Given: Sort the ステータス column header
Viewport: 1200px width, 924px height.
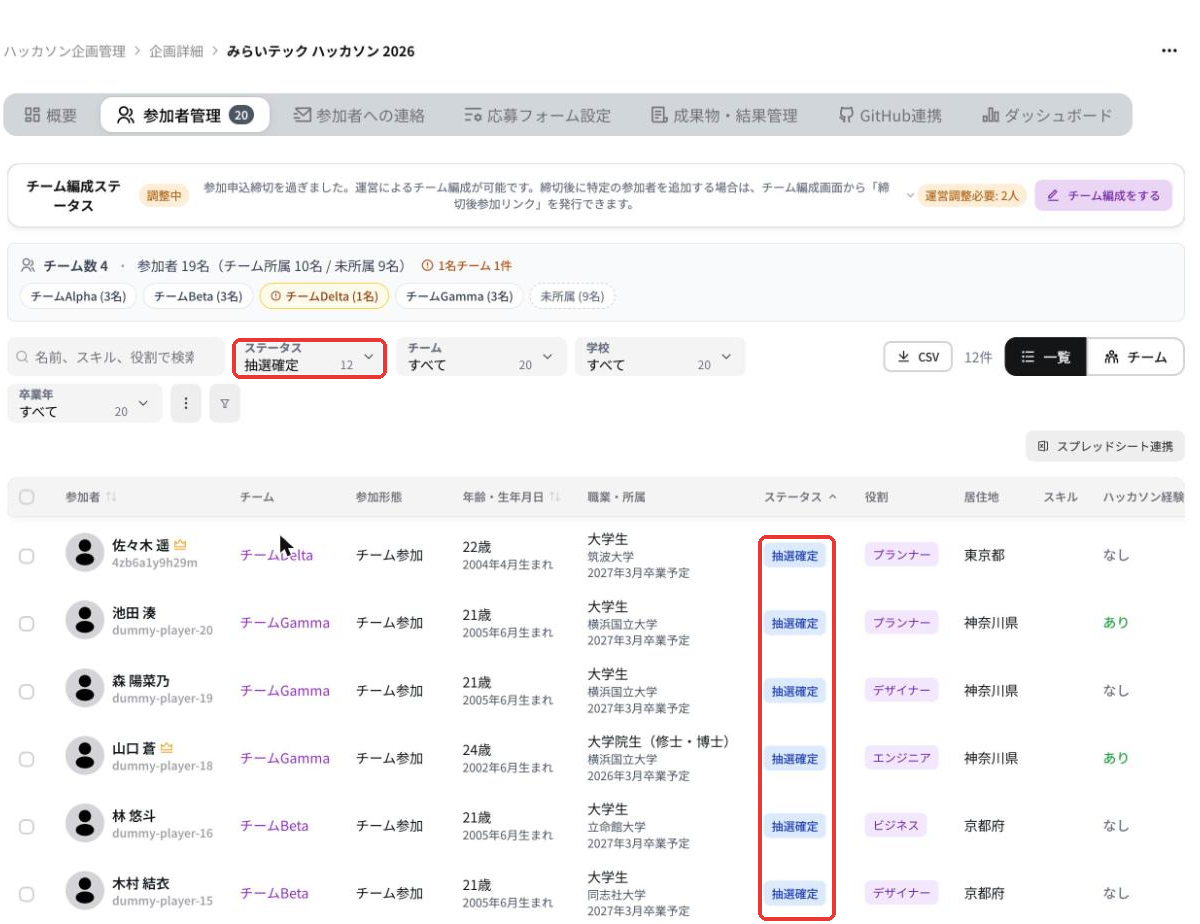Looking at the screenshot, I should tap(800, 497).
